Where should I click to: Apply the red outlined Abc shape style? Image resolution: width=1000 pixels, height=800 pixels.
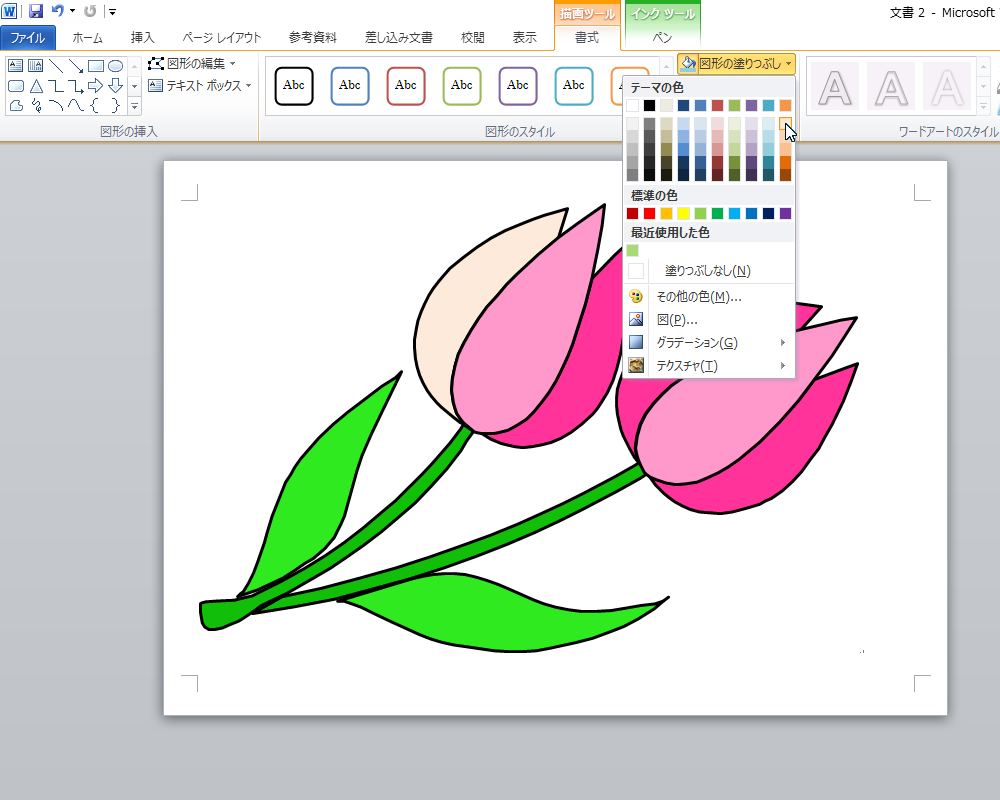(405, 86)
